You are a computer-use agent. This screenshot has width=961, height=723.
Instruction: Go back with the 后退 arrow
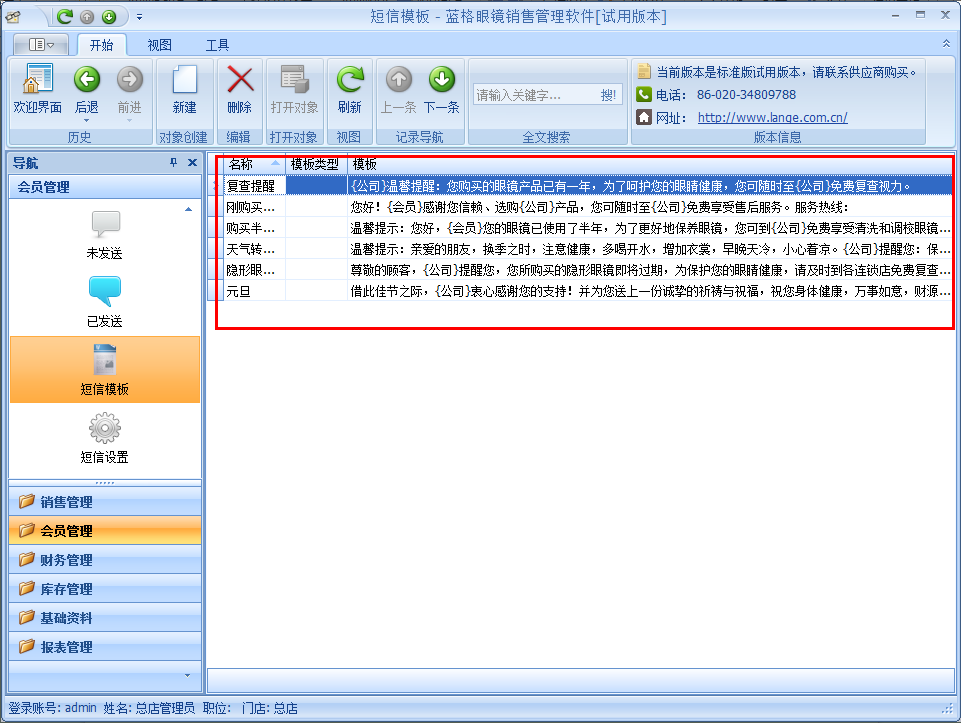(x=86, y=89)
